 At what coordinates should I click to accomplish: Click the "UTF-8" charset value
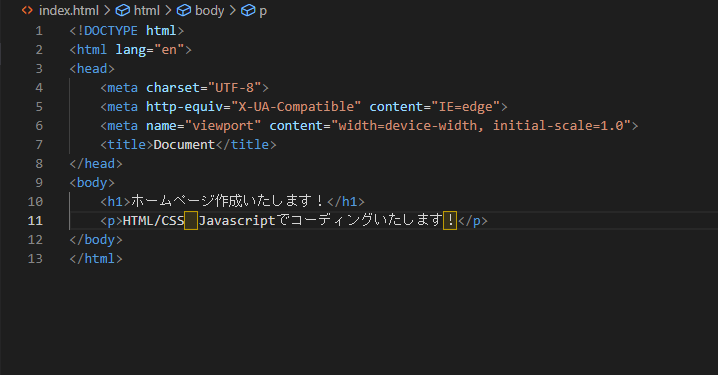[x=234, y=87]
